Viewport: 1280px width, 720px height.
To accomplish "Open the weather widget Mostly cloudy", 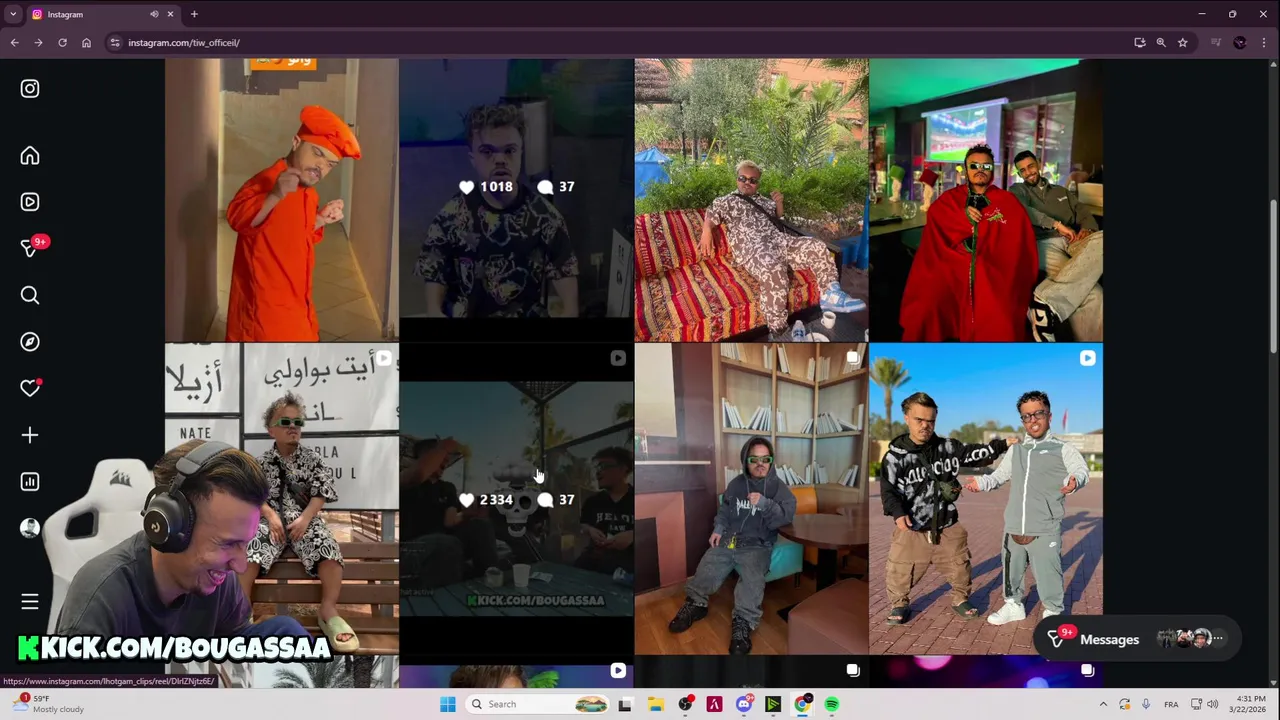I will coord(46,704).
